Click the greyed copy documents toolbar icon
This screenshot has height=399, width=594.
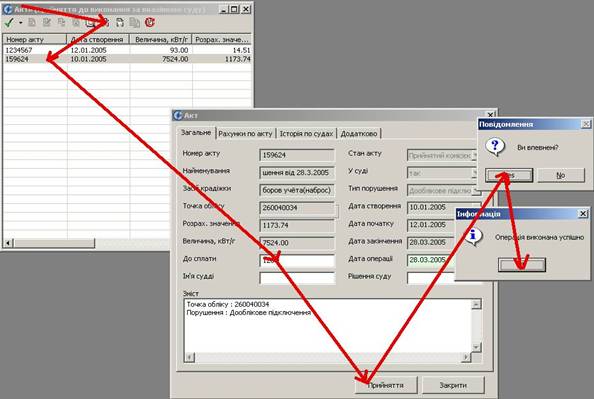pos(134,23)
